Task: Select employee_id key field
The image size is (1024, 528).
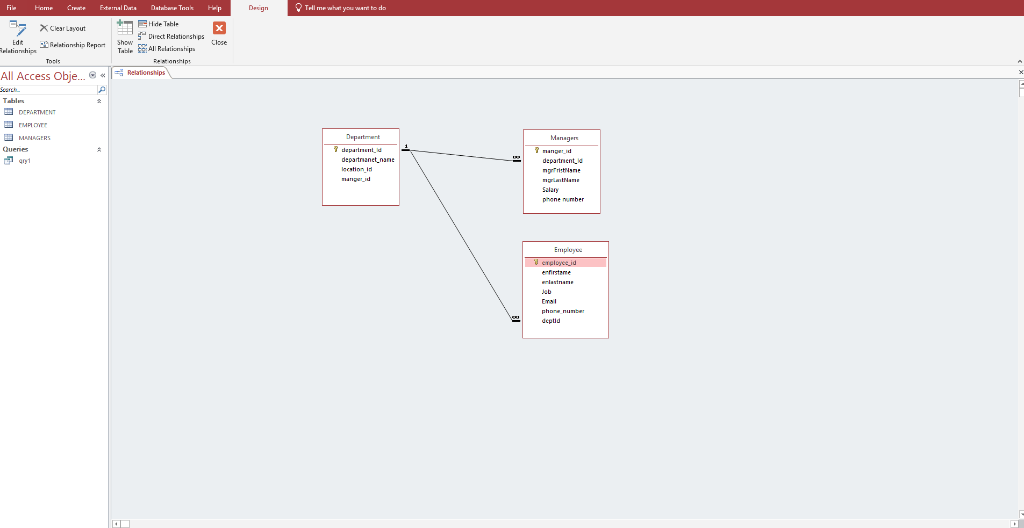Action: click(x=566, y=263)
